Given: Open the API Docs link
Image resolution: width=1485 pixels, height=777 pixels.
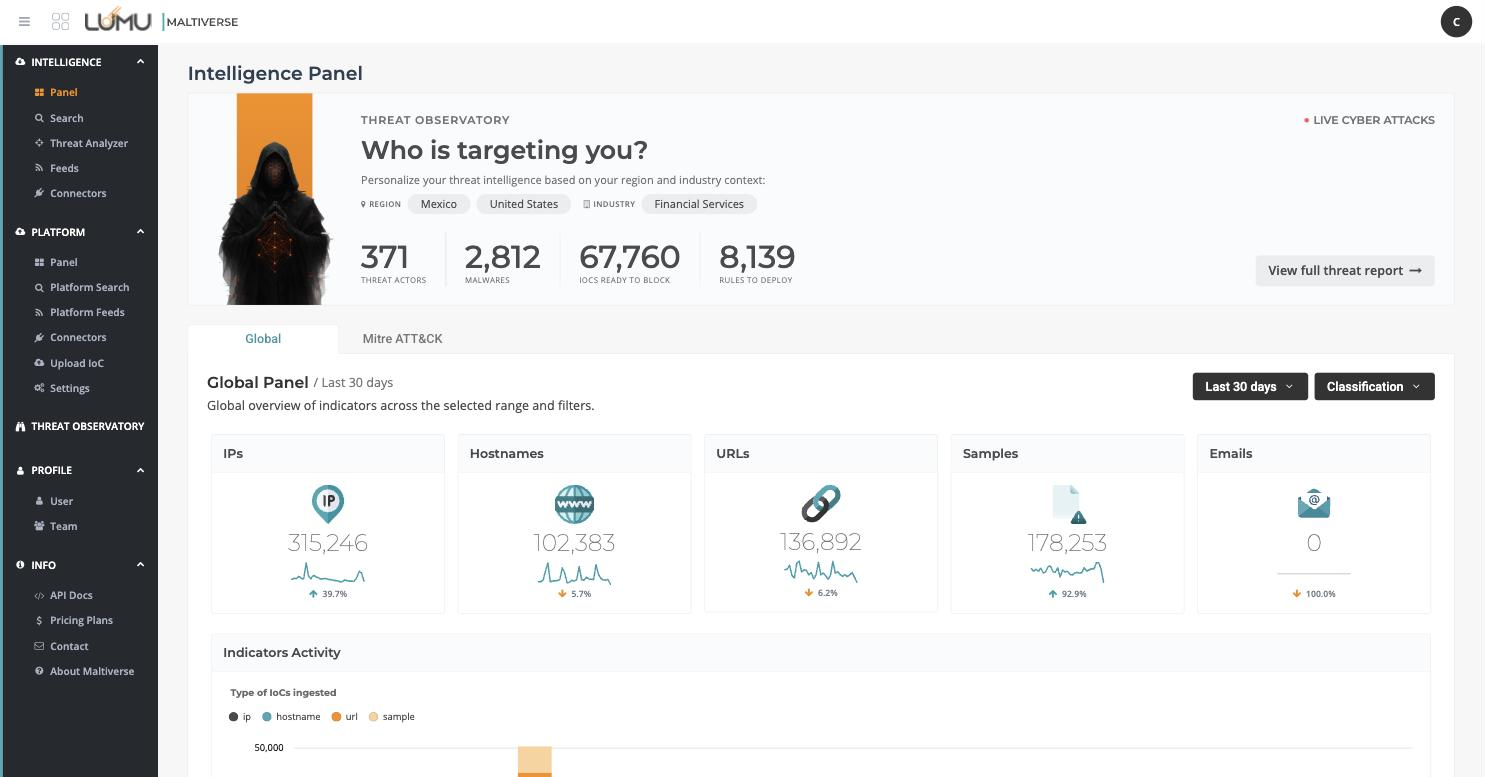Looking at the screenshot, I should (x=71, y=595).
